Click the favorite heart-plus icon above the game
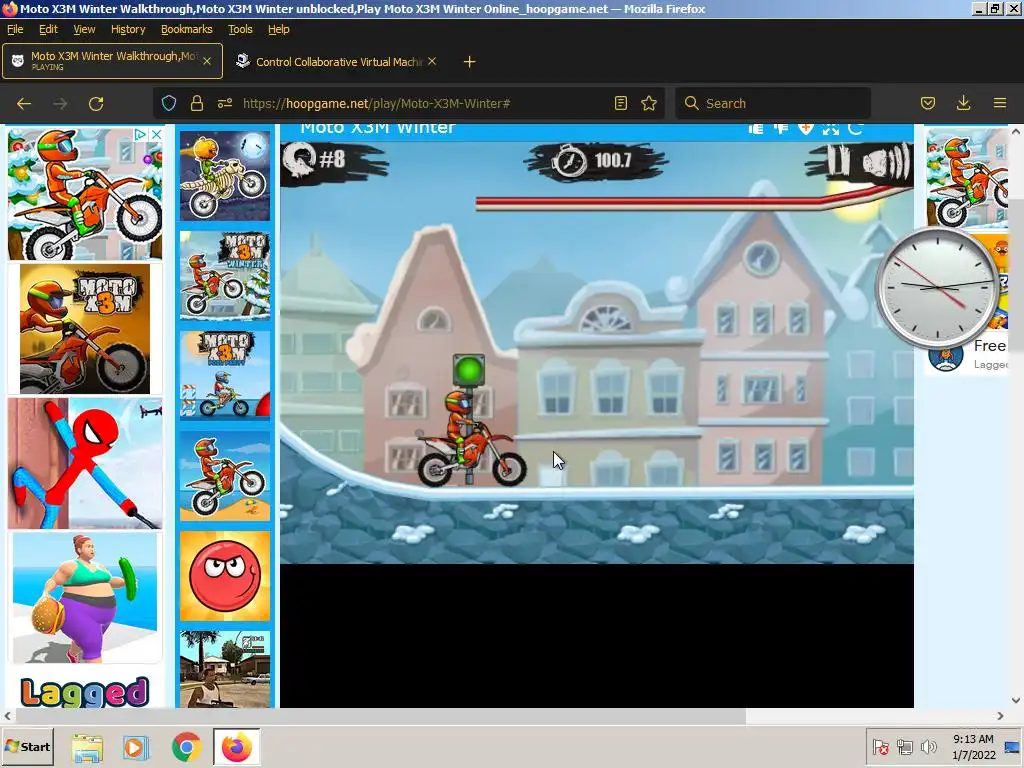 point(806,129)
